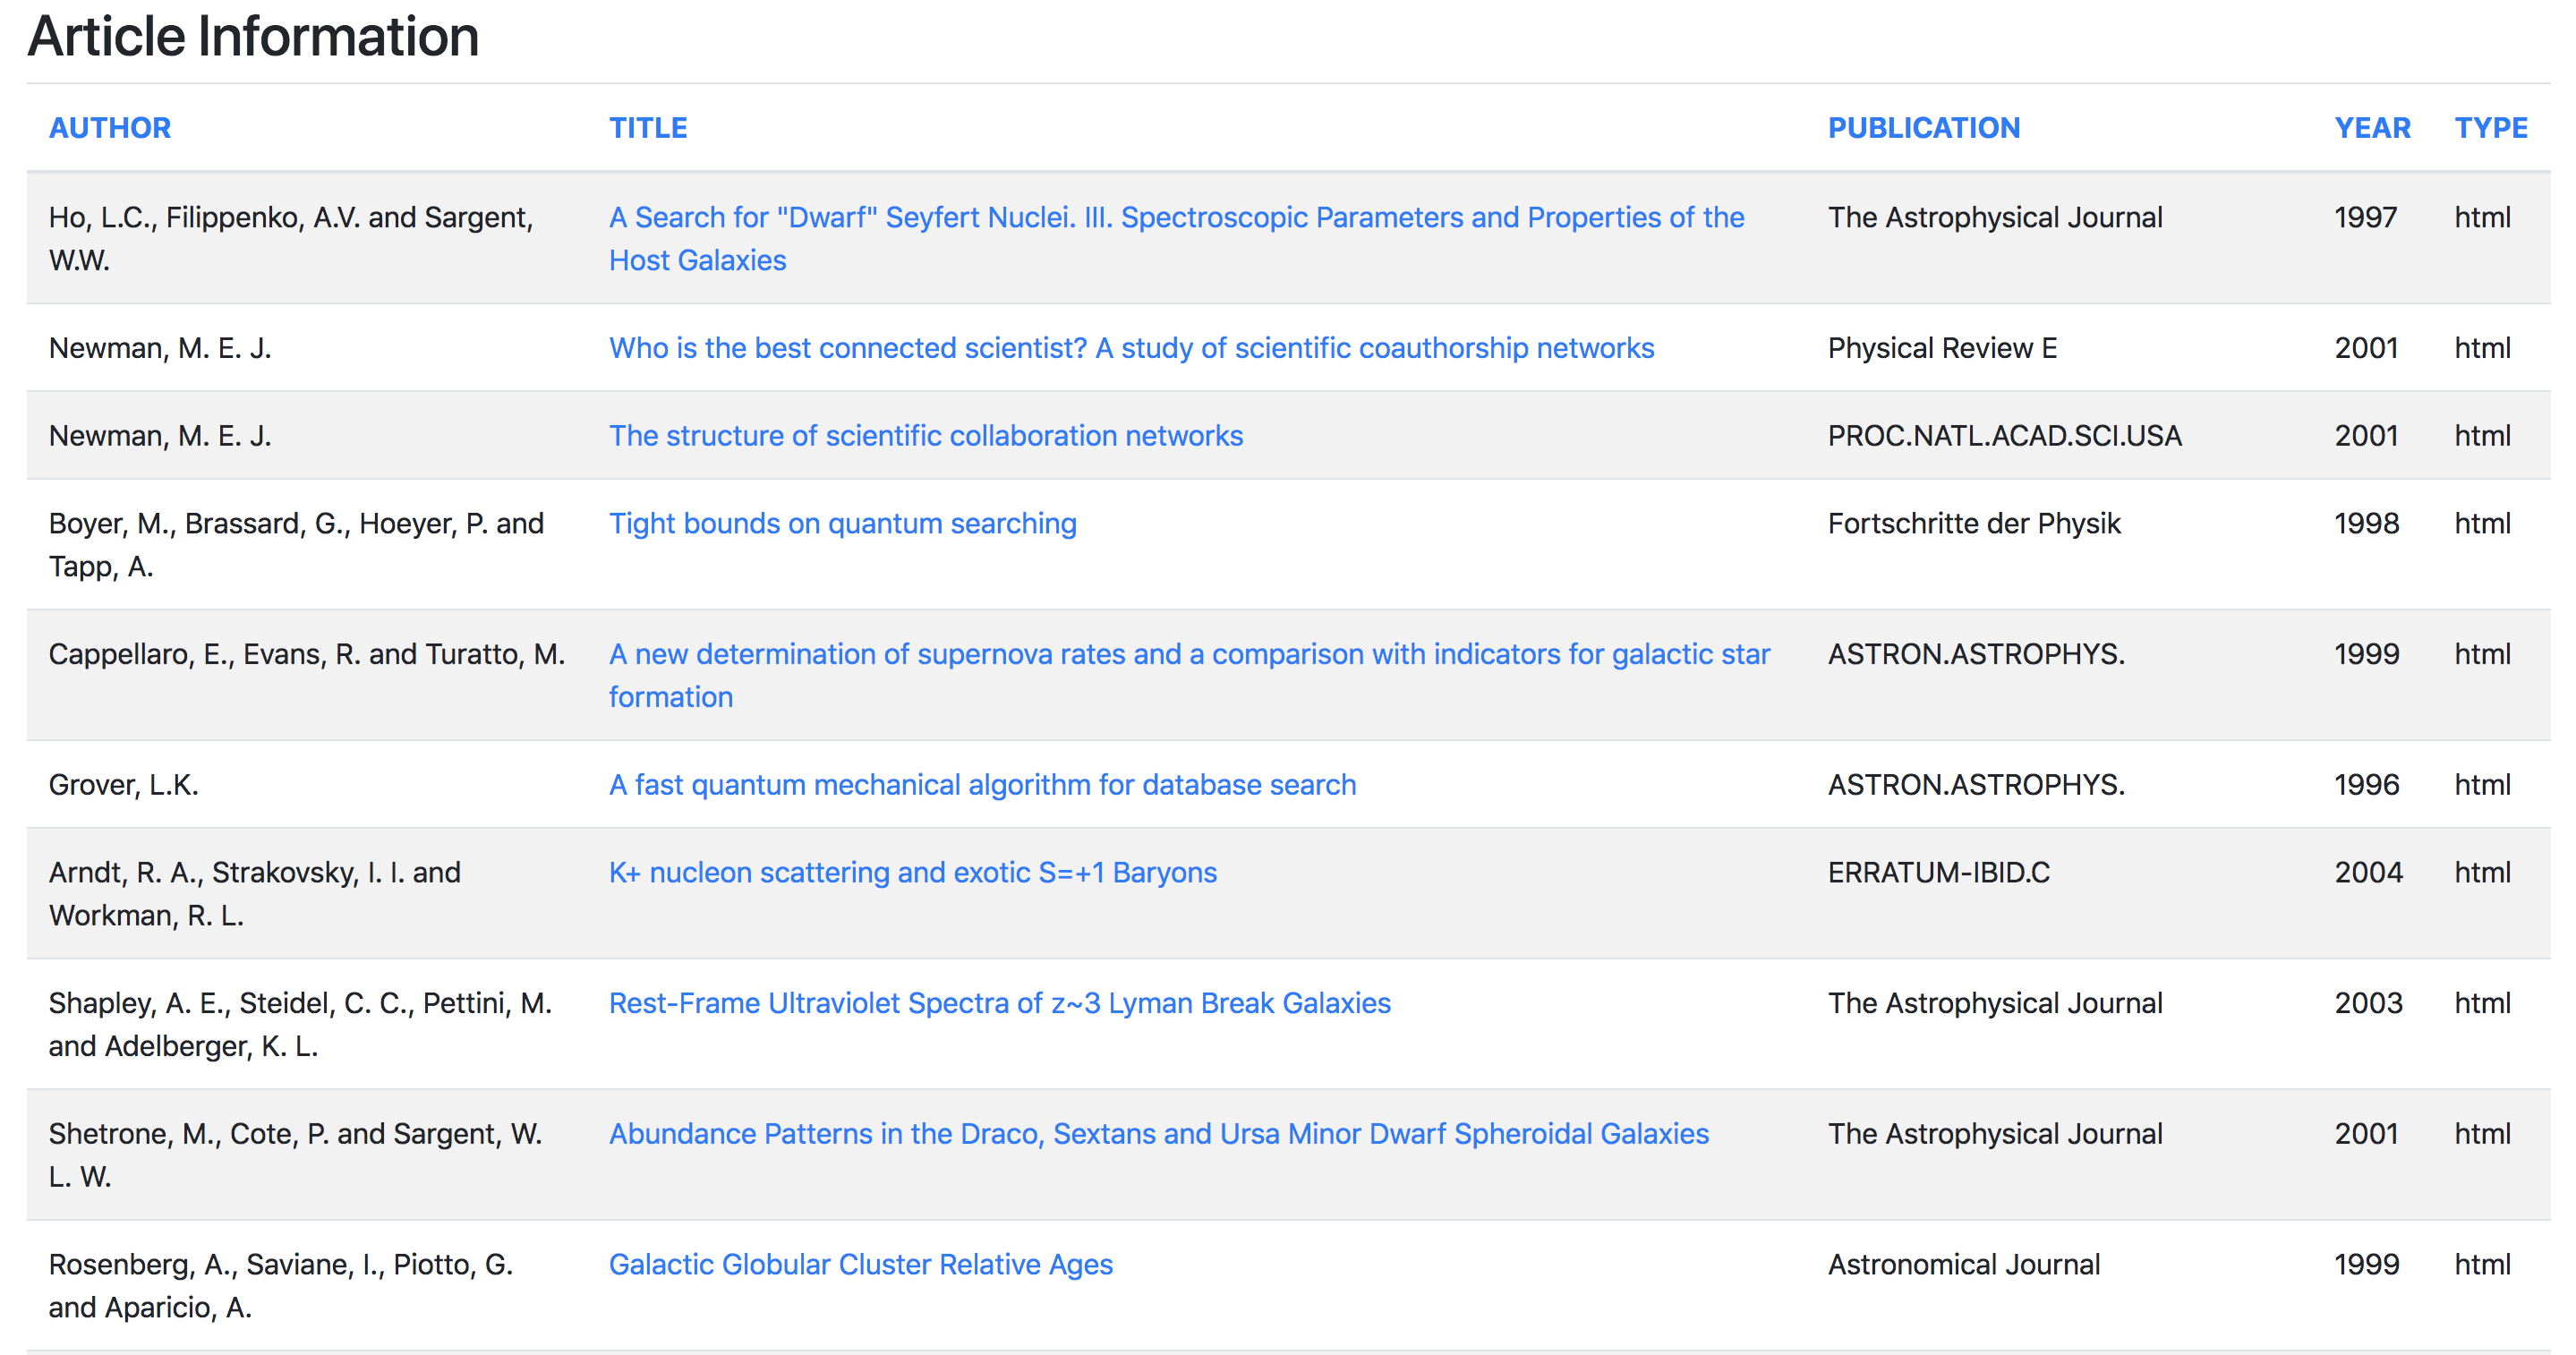Sort the table by the PUBLICATION column
2576x1355 pixels.
[x=1925, y=127]
